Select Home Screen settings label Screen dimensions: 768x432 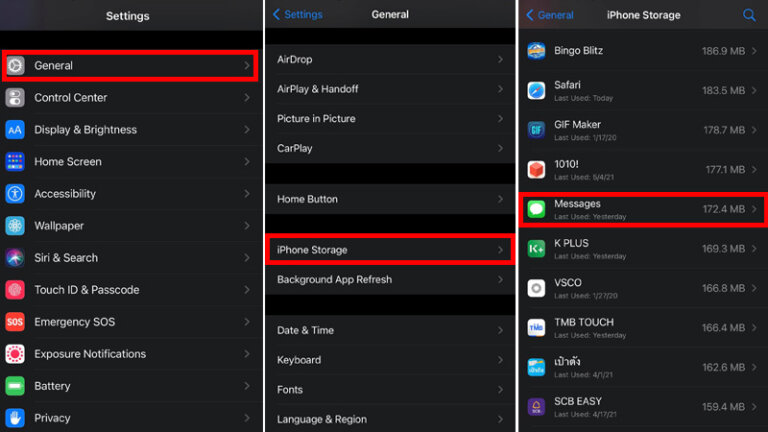pos(68,162)
